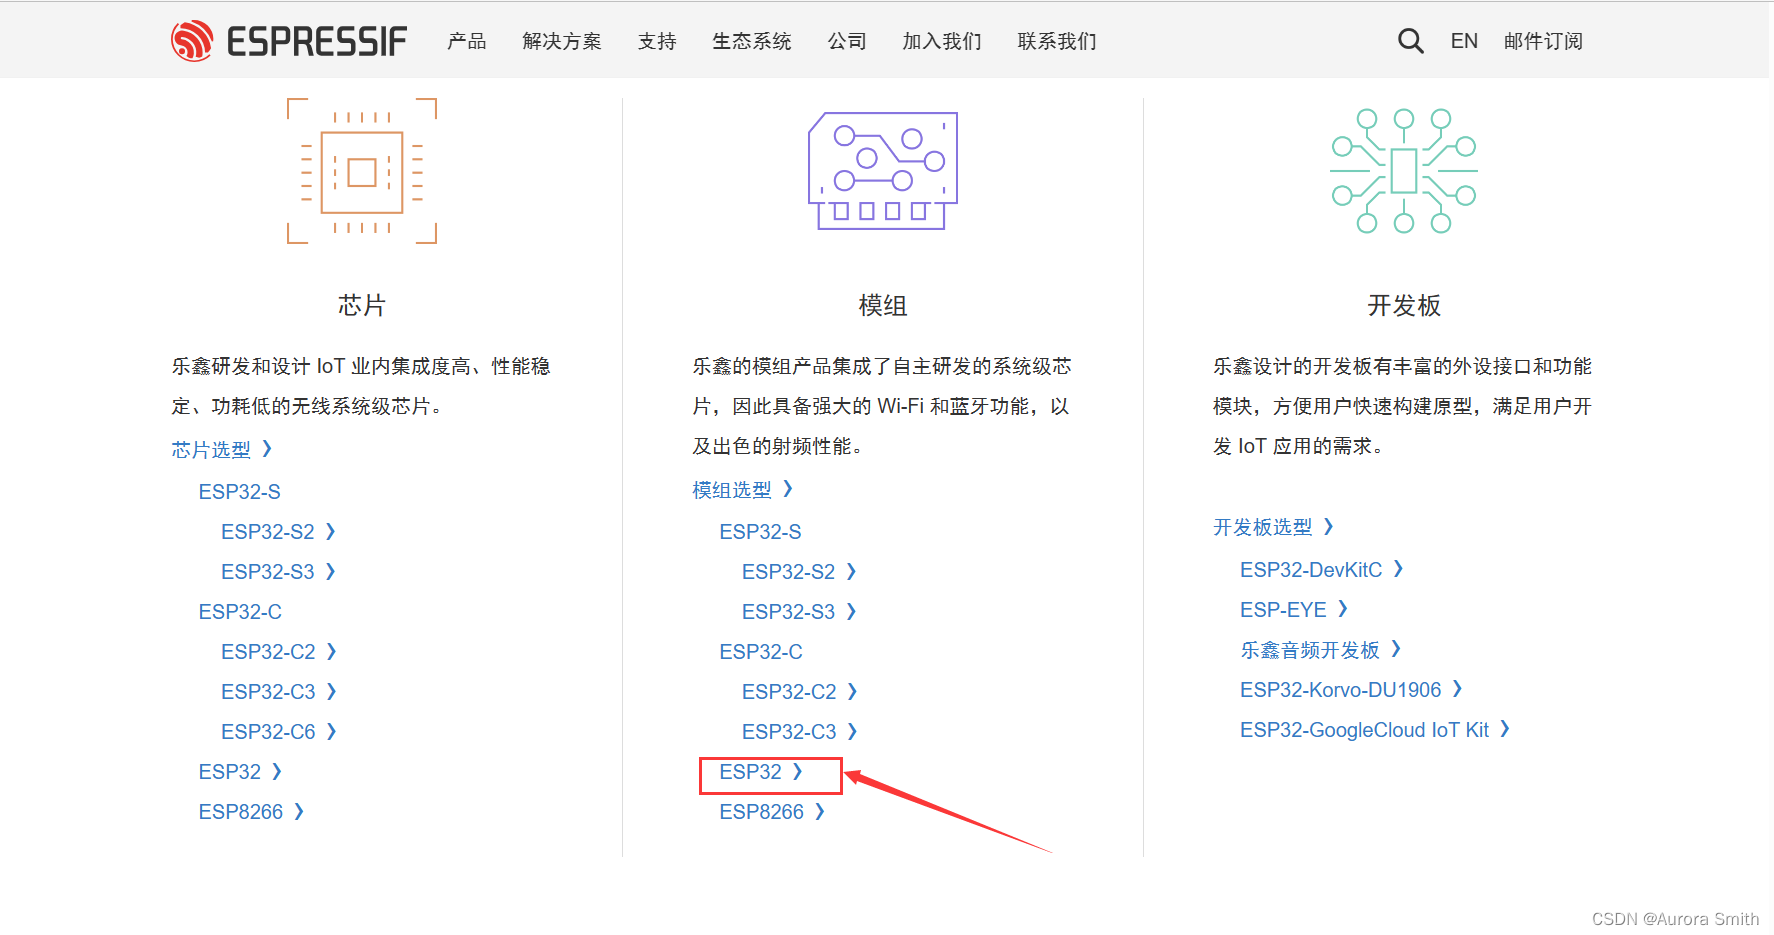Viewport: 1774px width, 935px height.
Task: Open ESP8266 link under 模组
Action: click(x=772, y=811)
